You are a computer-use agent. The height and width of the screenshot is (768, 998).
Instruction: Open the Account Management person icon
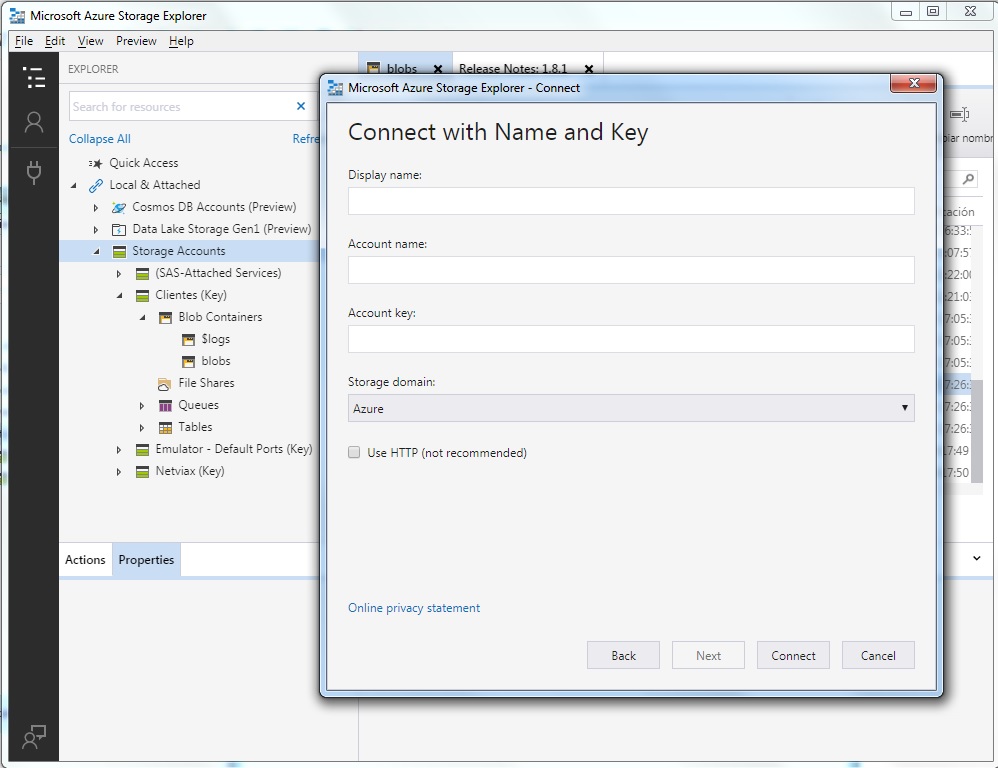click(x=34, y=122)
